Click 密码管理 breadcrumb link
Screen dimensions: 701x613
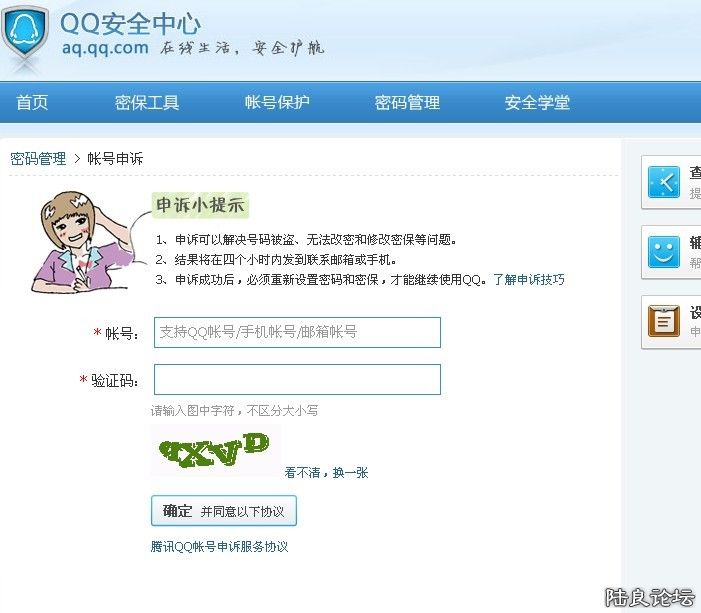tap(38, 158)
